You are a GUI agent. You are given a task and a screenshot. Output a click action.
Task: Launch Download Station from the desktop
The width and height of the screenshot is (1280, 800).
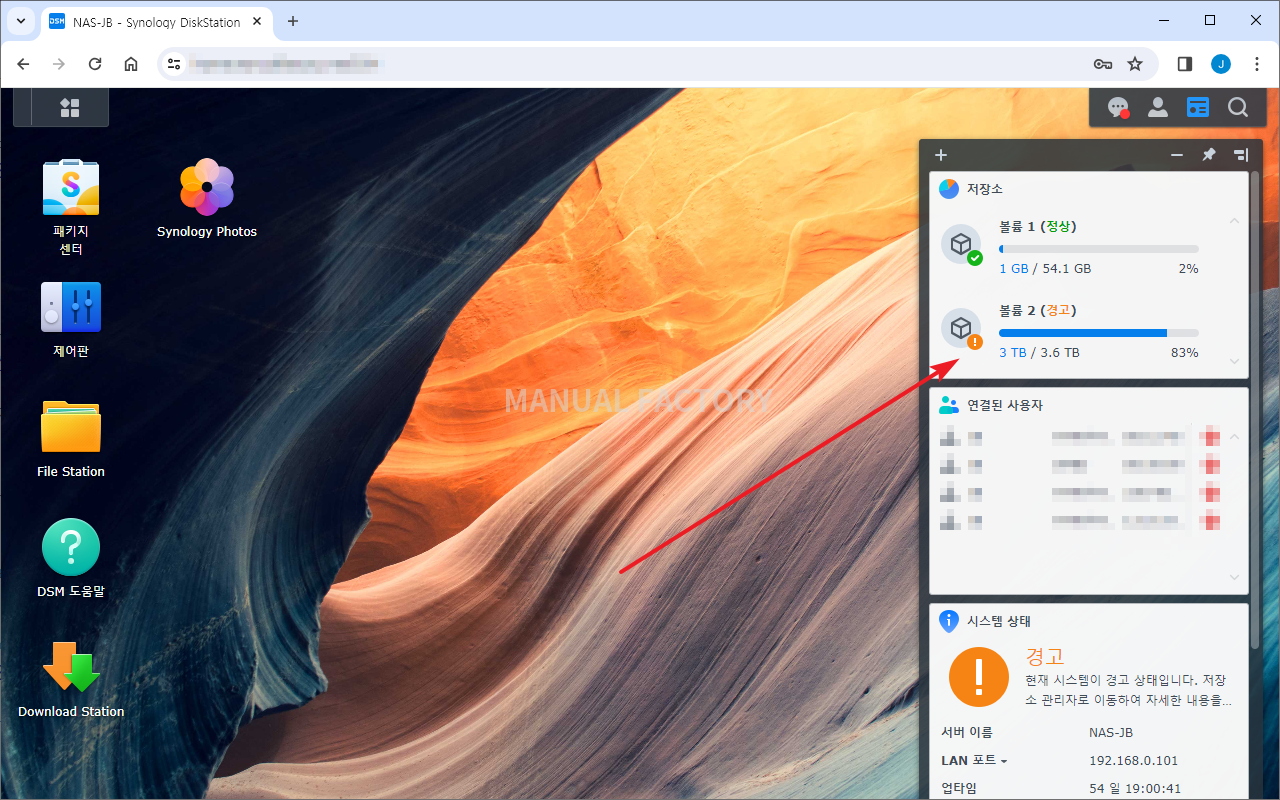[70, 667]
